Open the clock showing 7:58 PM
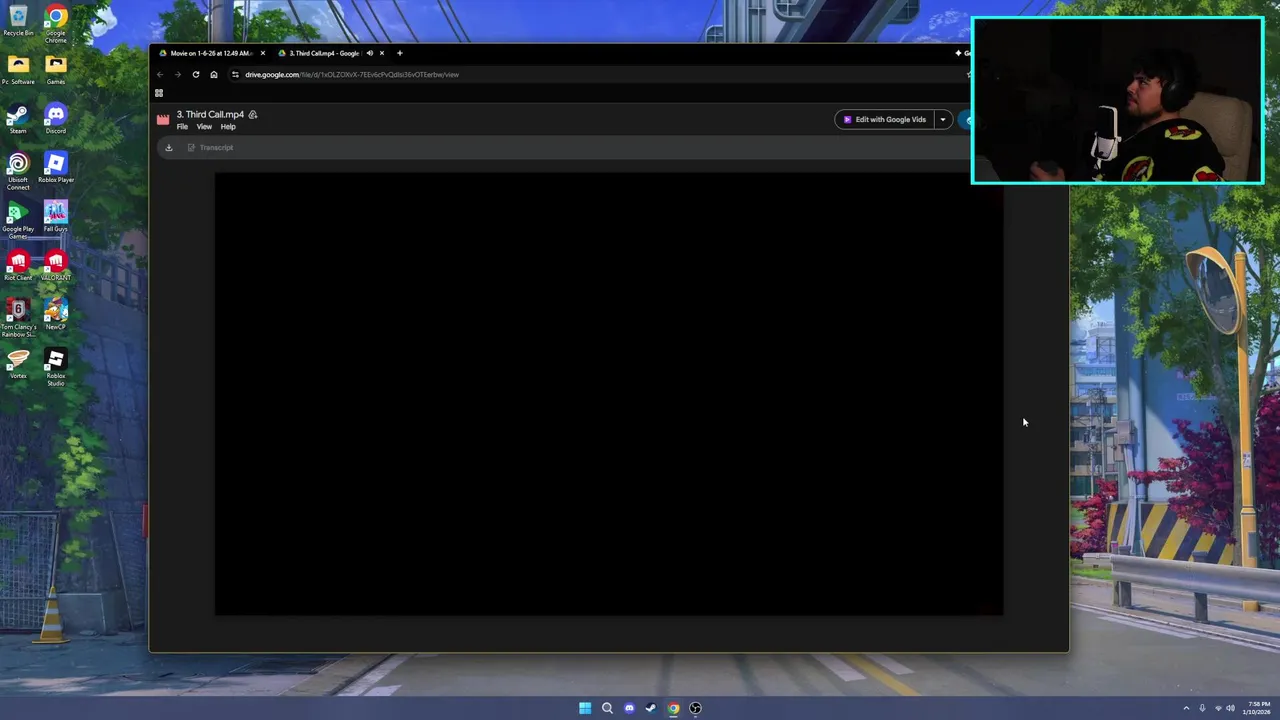 coord(1258,708)
